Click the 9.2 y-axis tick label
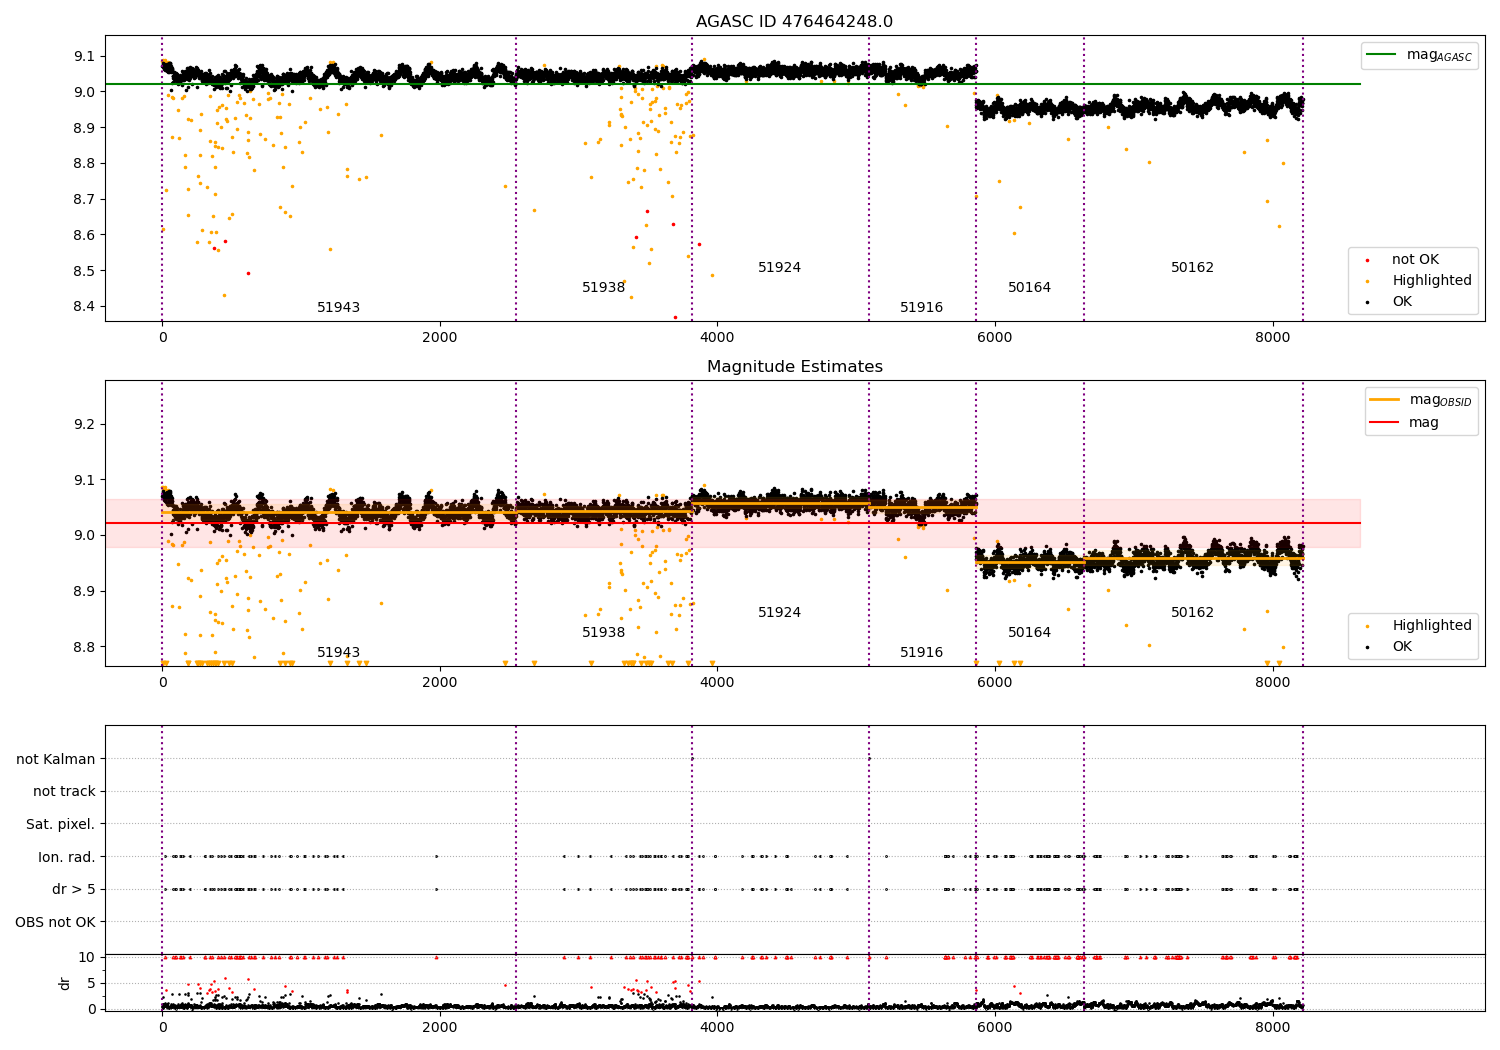Image resolution: width=1500 pixels, height=1050 pixels. (x=85, y=425)
